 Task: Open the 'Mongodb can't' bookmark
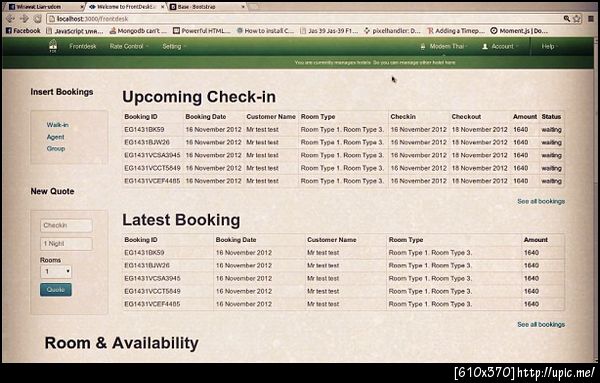pos(138,31)
